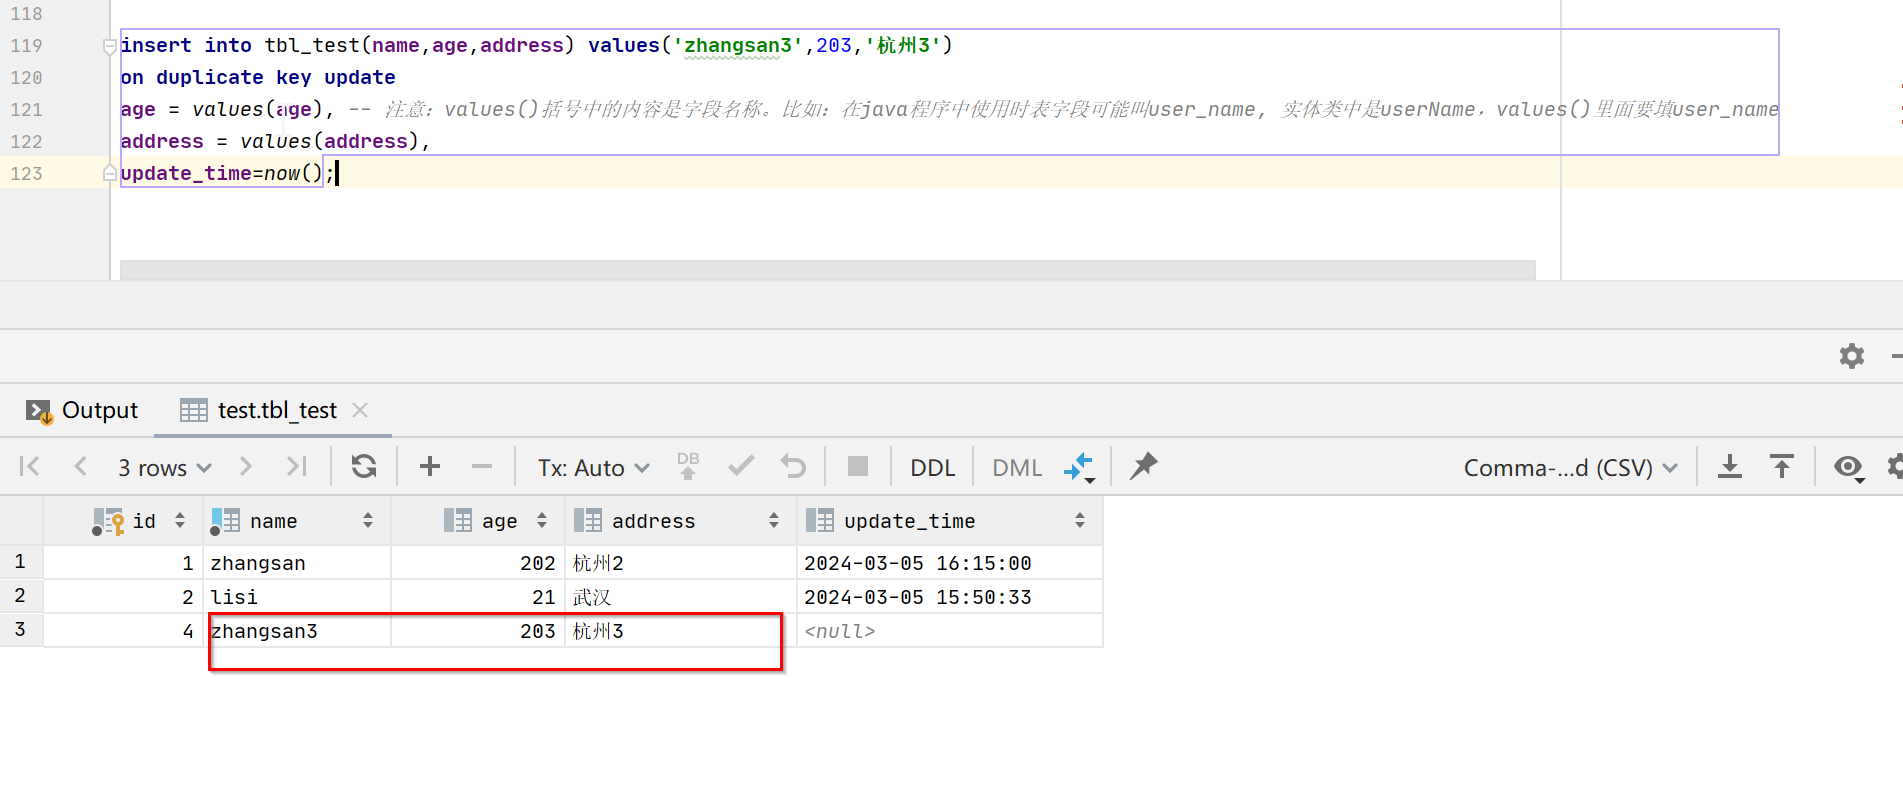Open compare data icon
This screenshot has width=1903, height=799.
[1079, 467]
